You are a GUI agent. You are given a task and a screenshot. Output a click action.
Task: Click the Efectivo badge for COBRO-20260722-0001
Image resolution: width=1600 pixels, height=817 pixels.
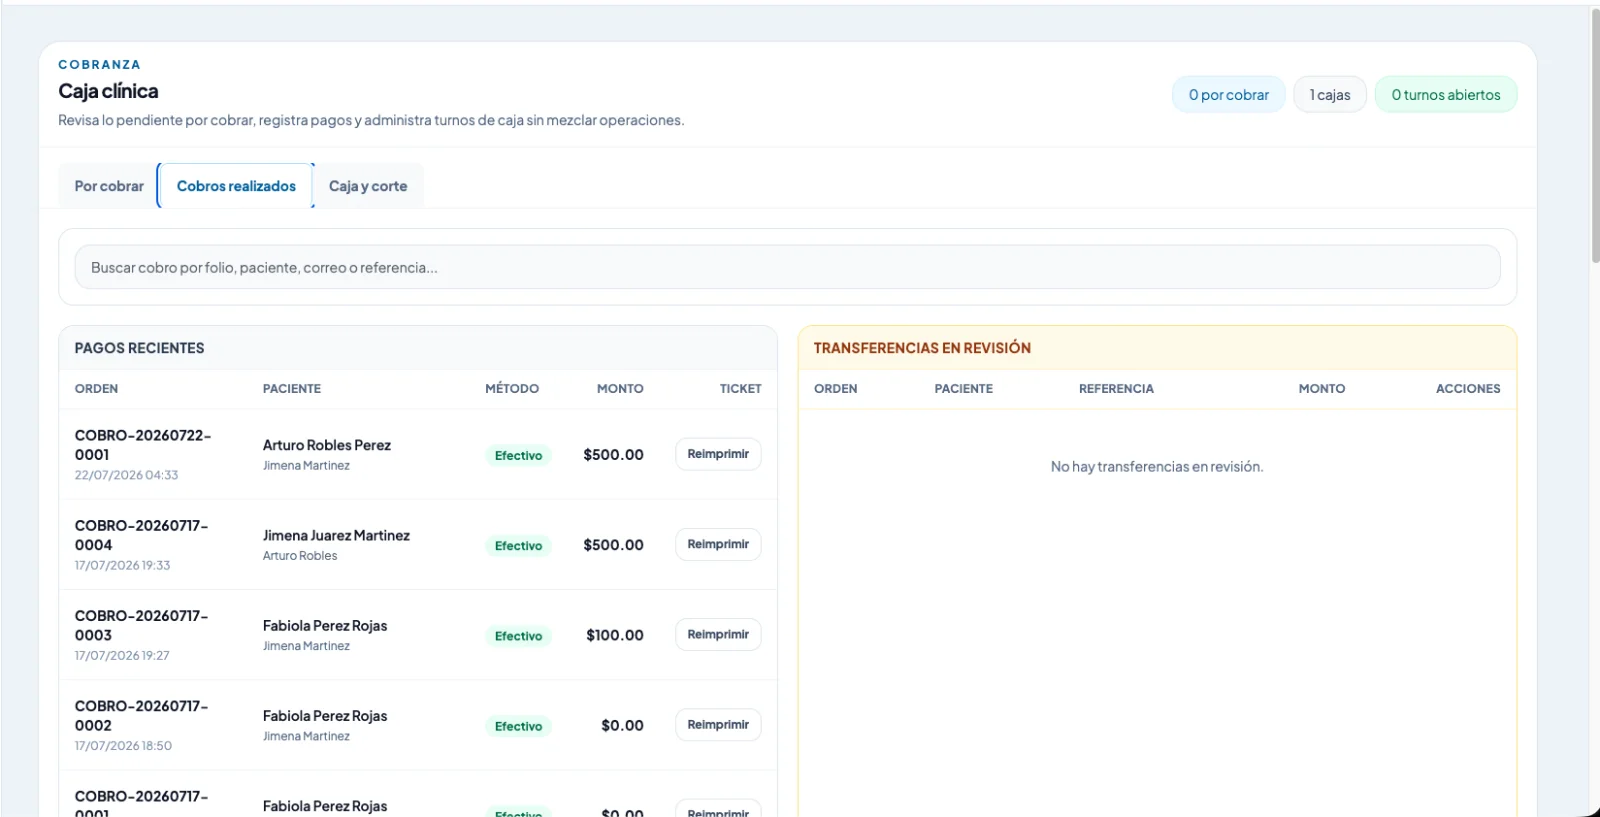pos(518,455)
